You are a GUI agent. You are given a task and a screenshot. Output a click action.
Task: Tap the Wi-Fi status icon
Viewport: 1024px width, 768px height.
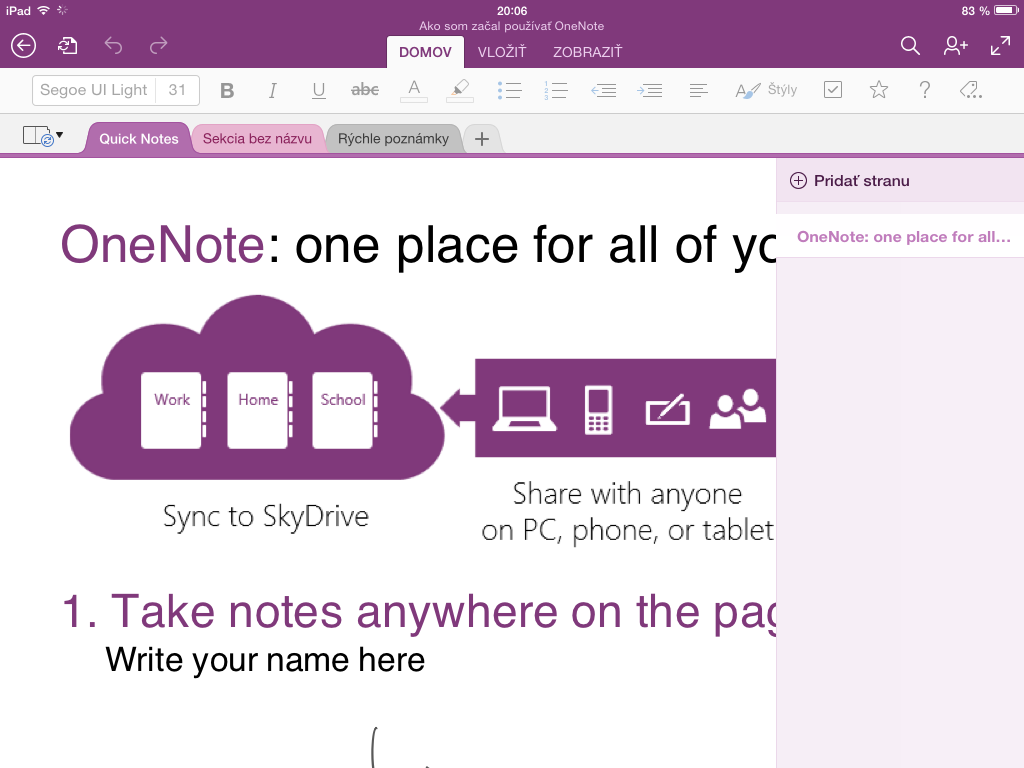pos(44,10)
